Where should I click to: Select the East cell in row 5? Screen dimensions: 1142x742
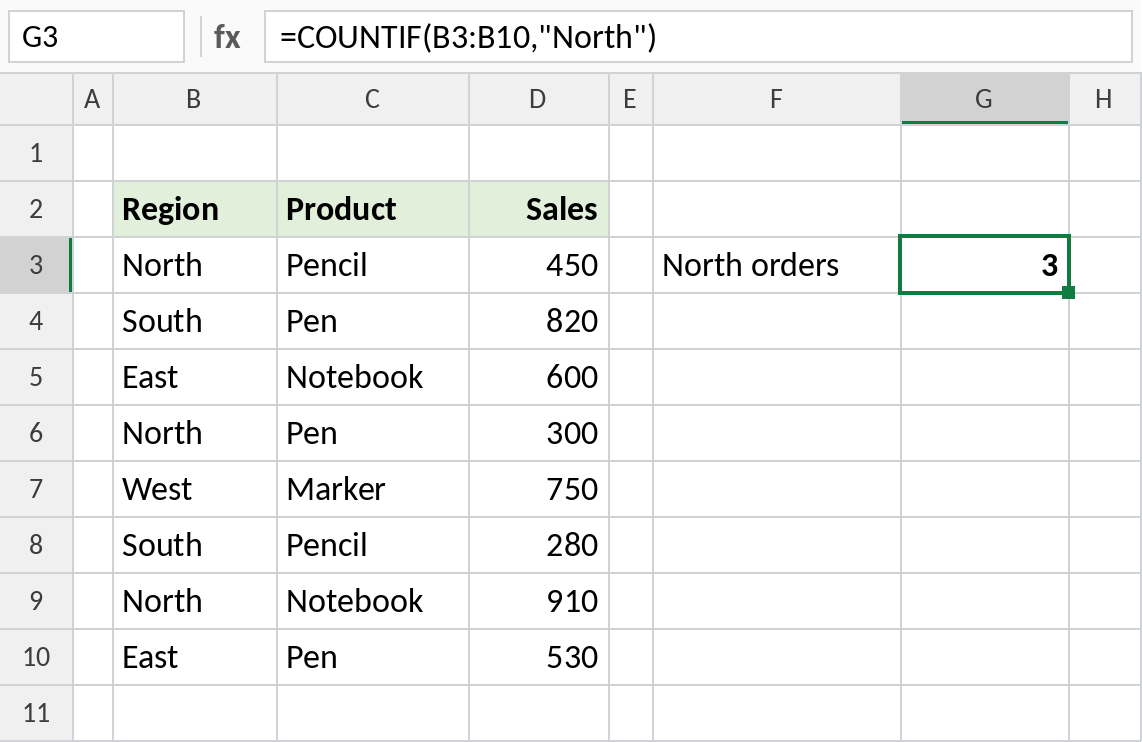tap(194, 377)
